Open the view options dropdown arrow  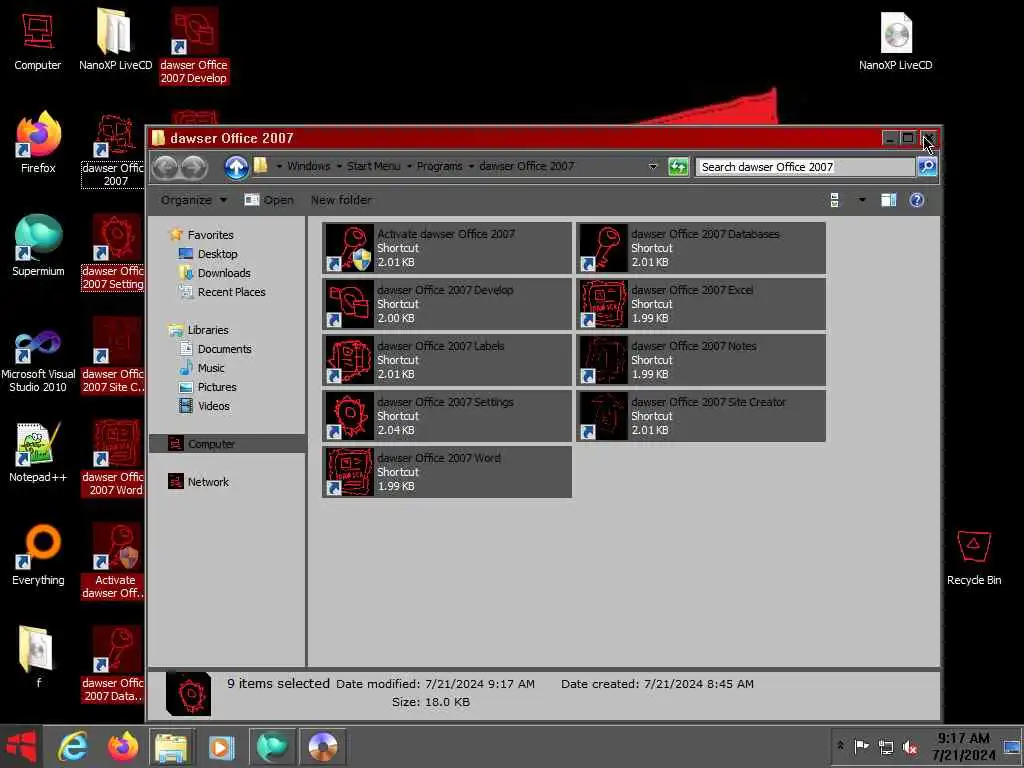point(862,200)
